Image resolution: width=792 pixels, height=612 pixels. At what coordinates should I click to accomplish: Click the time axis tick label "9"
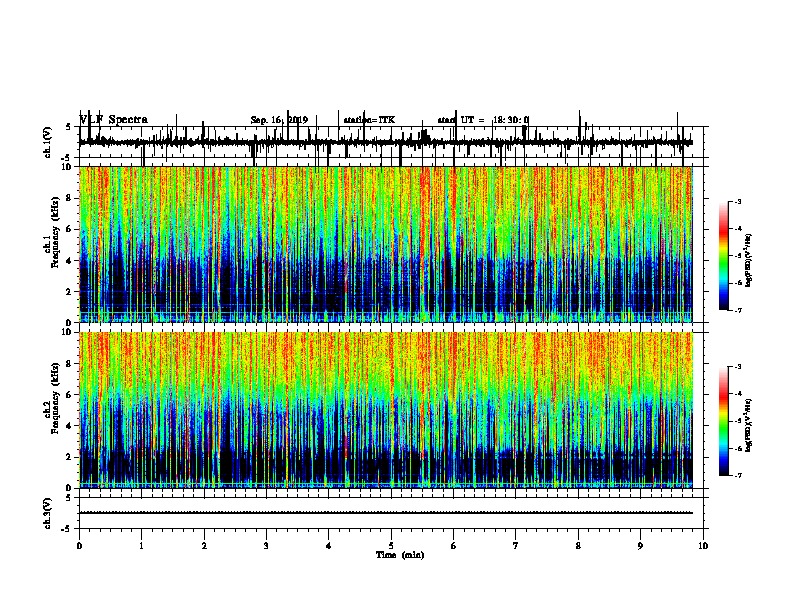[x=640, y=546]
